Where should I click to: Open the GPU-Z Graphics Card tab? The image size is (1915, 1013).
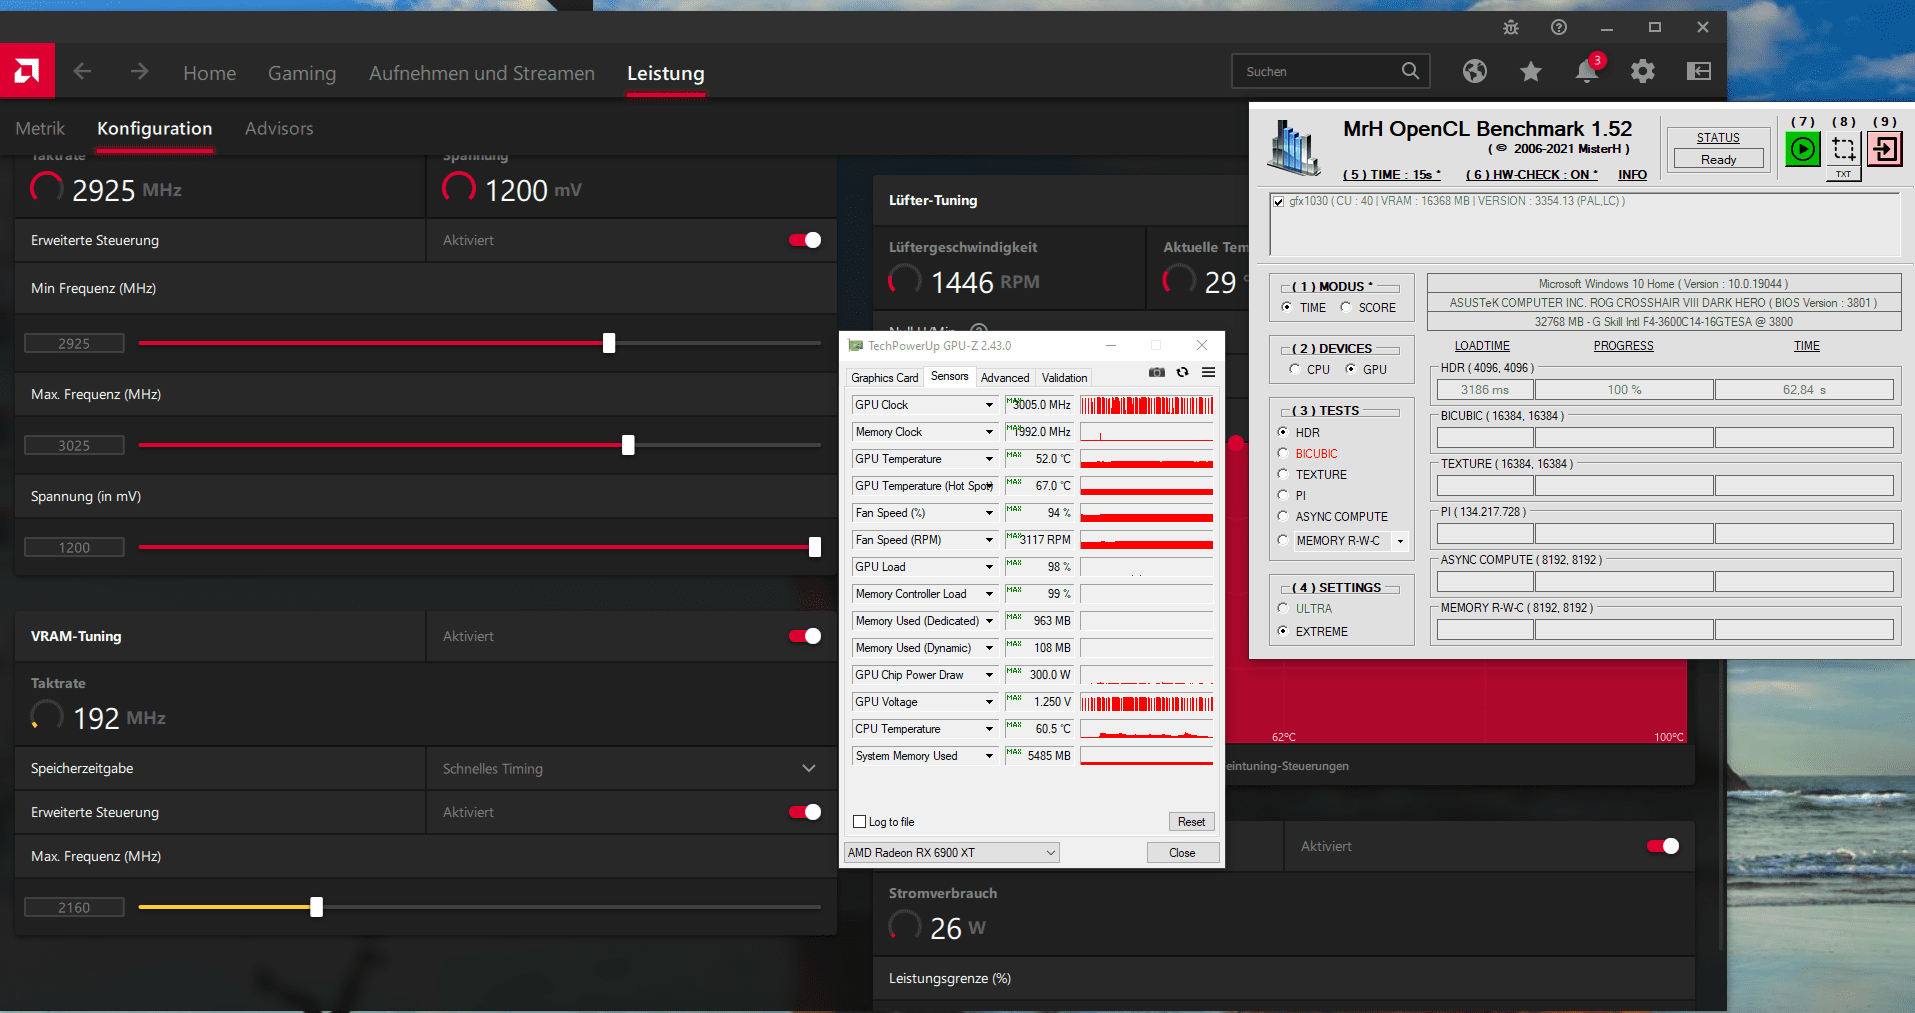pos(884,378)
